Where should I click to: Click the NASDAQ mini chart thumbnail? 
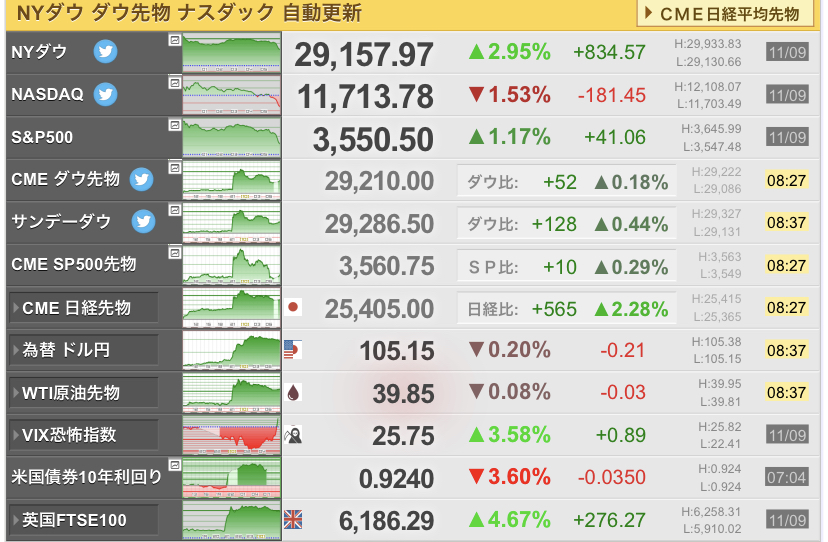(x=231, y=95)
